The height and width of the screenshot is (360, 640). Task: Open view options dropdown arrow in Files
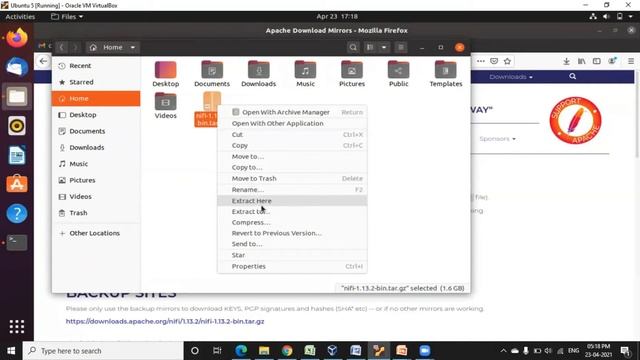click(x=384, y=47)
